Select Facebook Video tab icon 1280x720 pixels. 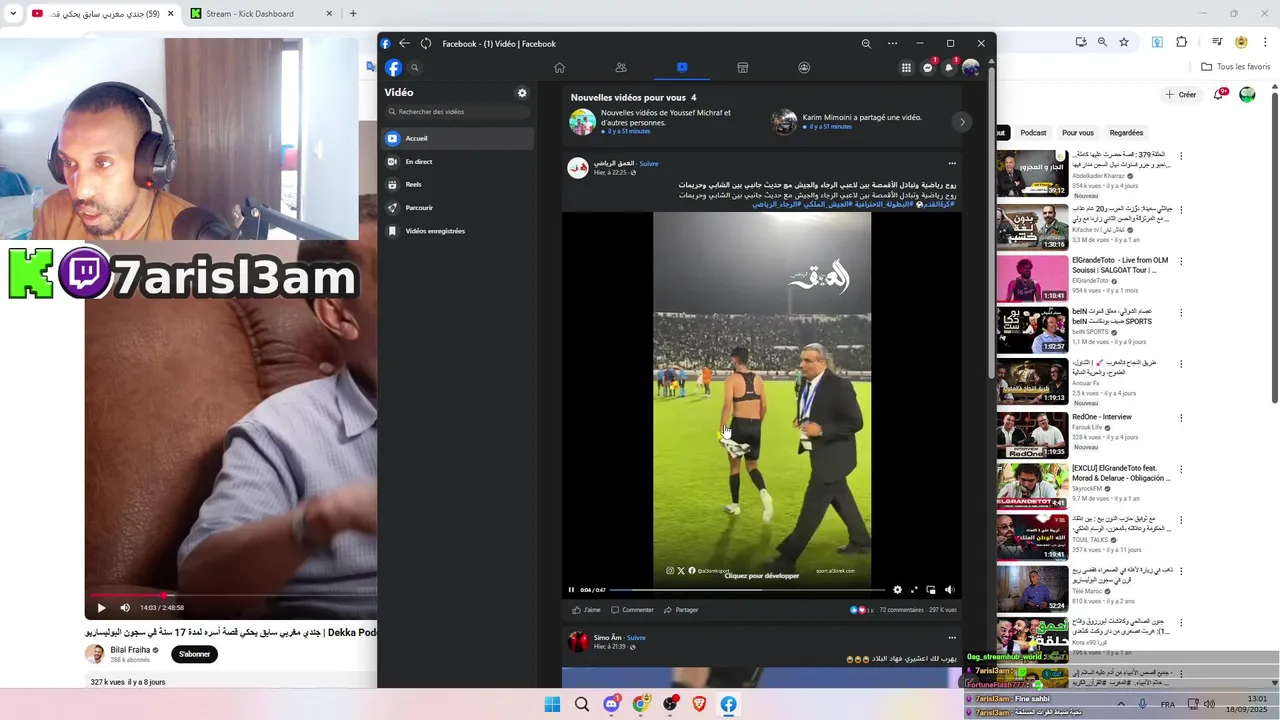[x=682, y=67]
